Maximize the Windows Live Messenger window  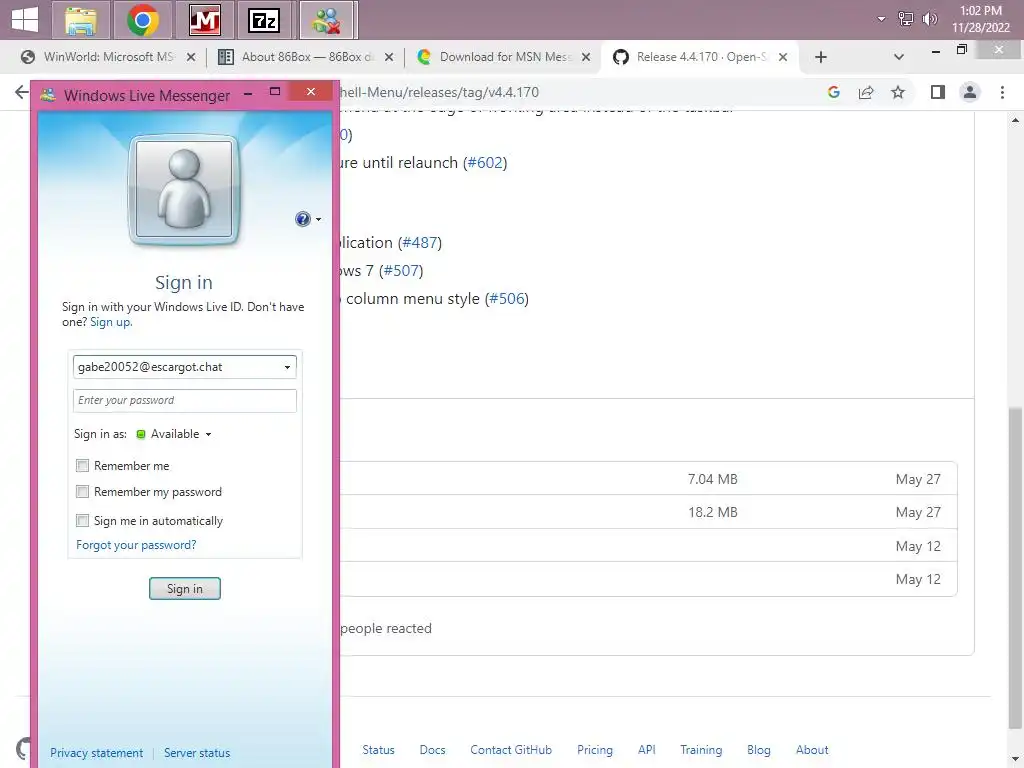275,92
